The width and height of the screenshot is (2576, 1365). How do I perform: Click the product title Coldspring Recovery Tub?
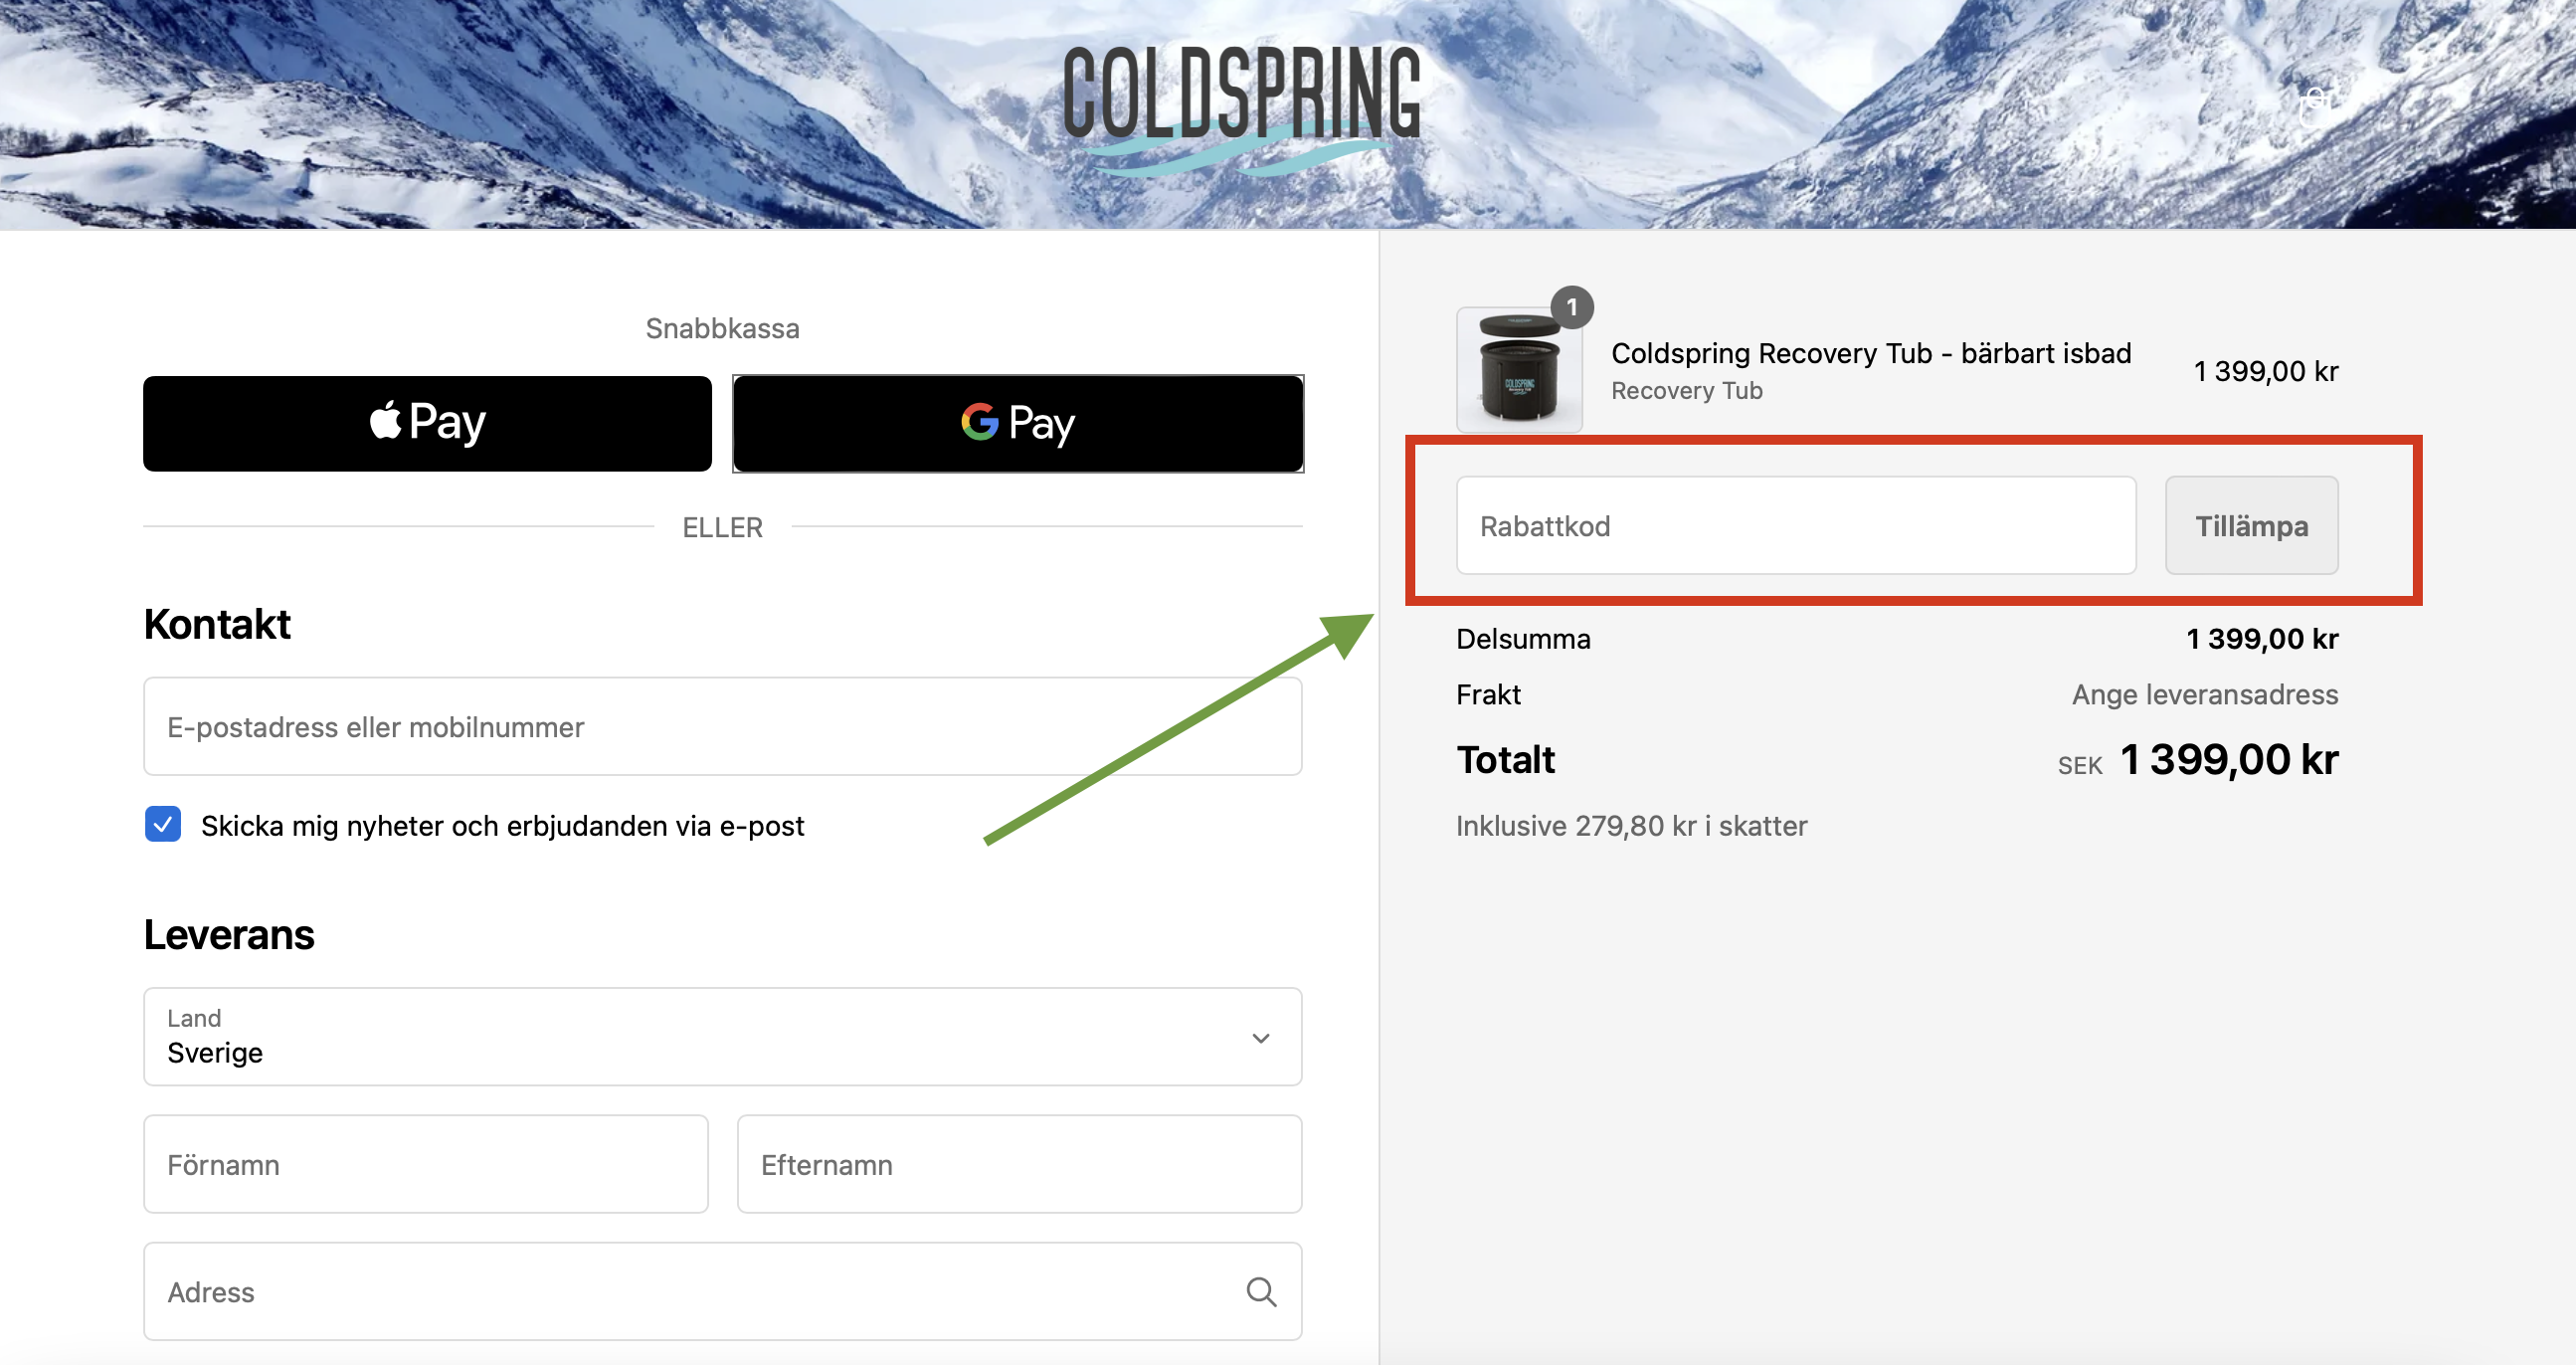tap(1871, 353)
